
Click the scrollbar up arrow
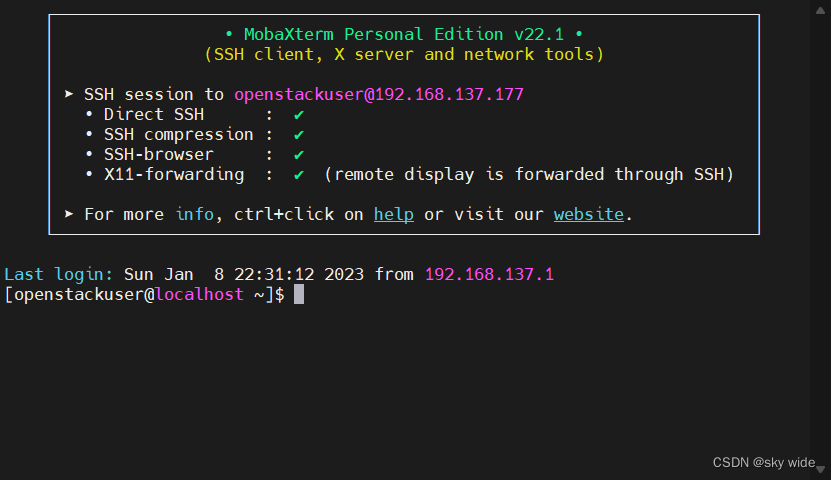(x=820, y=10)
